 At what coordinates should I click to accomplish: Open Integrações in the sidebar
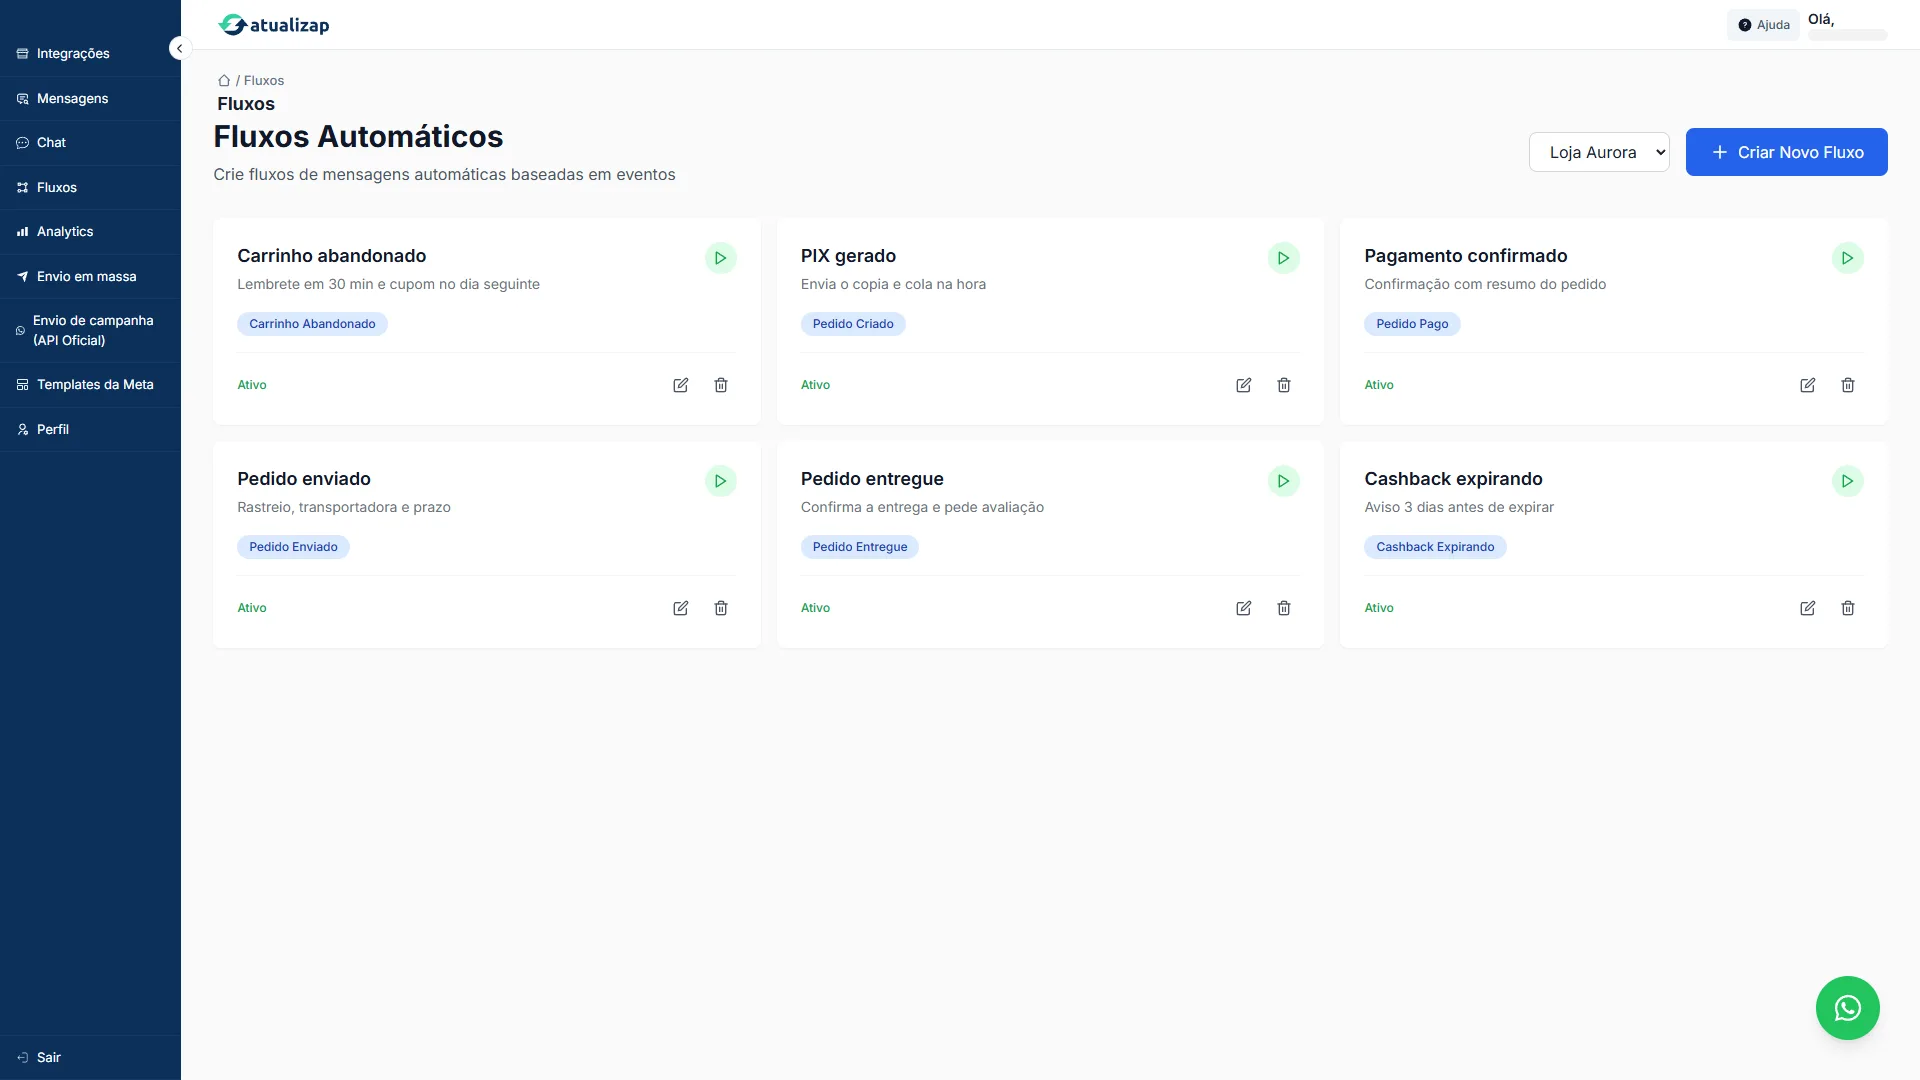(x=90, y=54)
